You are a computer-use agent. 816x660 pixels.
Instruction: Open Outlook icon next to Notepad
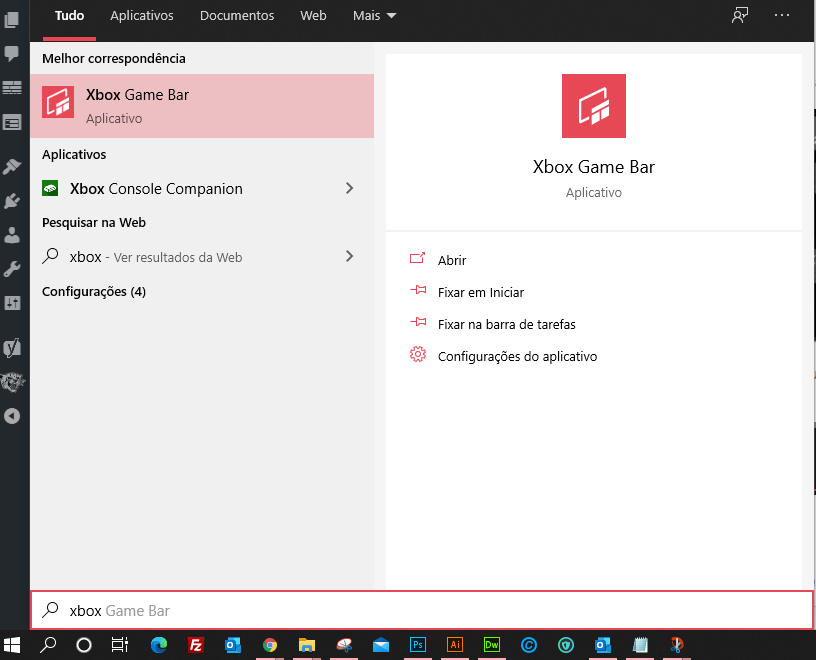[x=603, y=645]
